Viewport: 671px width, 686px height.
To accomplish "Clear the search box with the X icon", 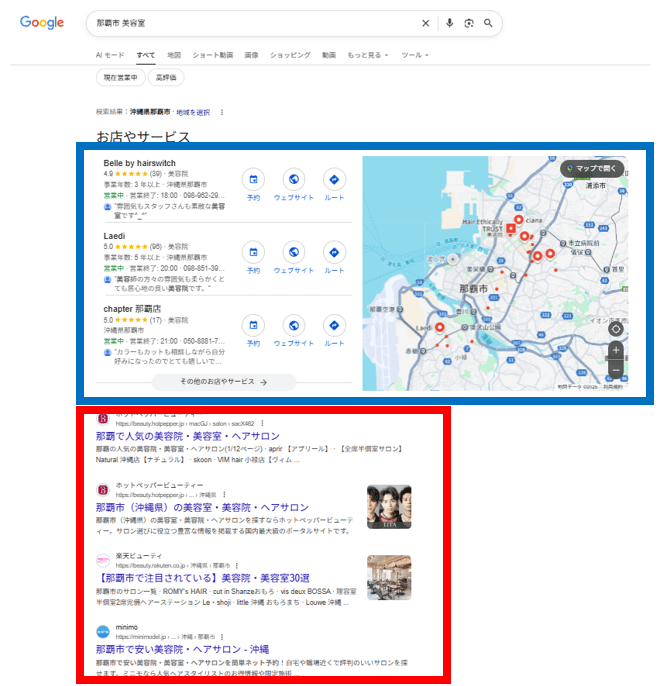I will coord(425,23).
